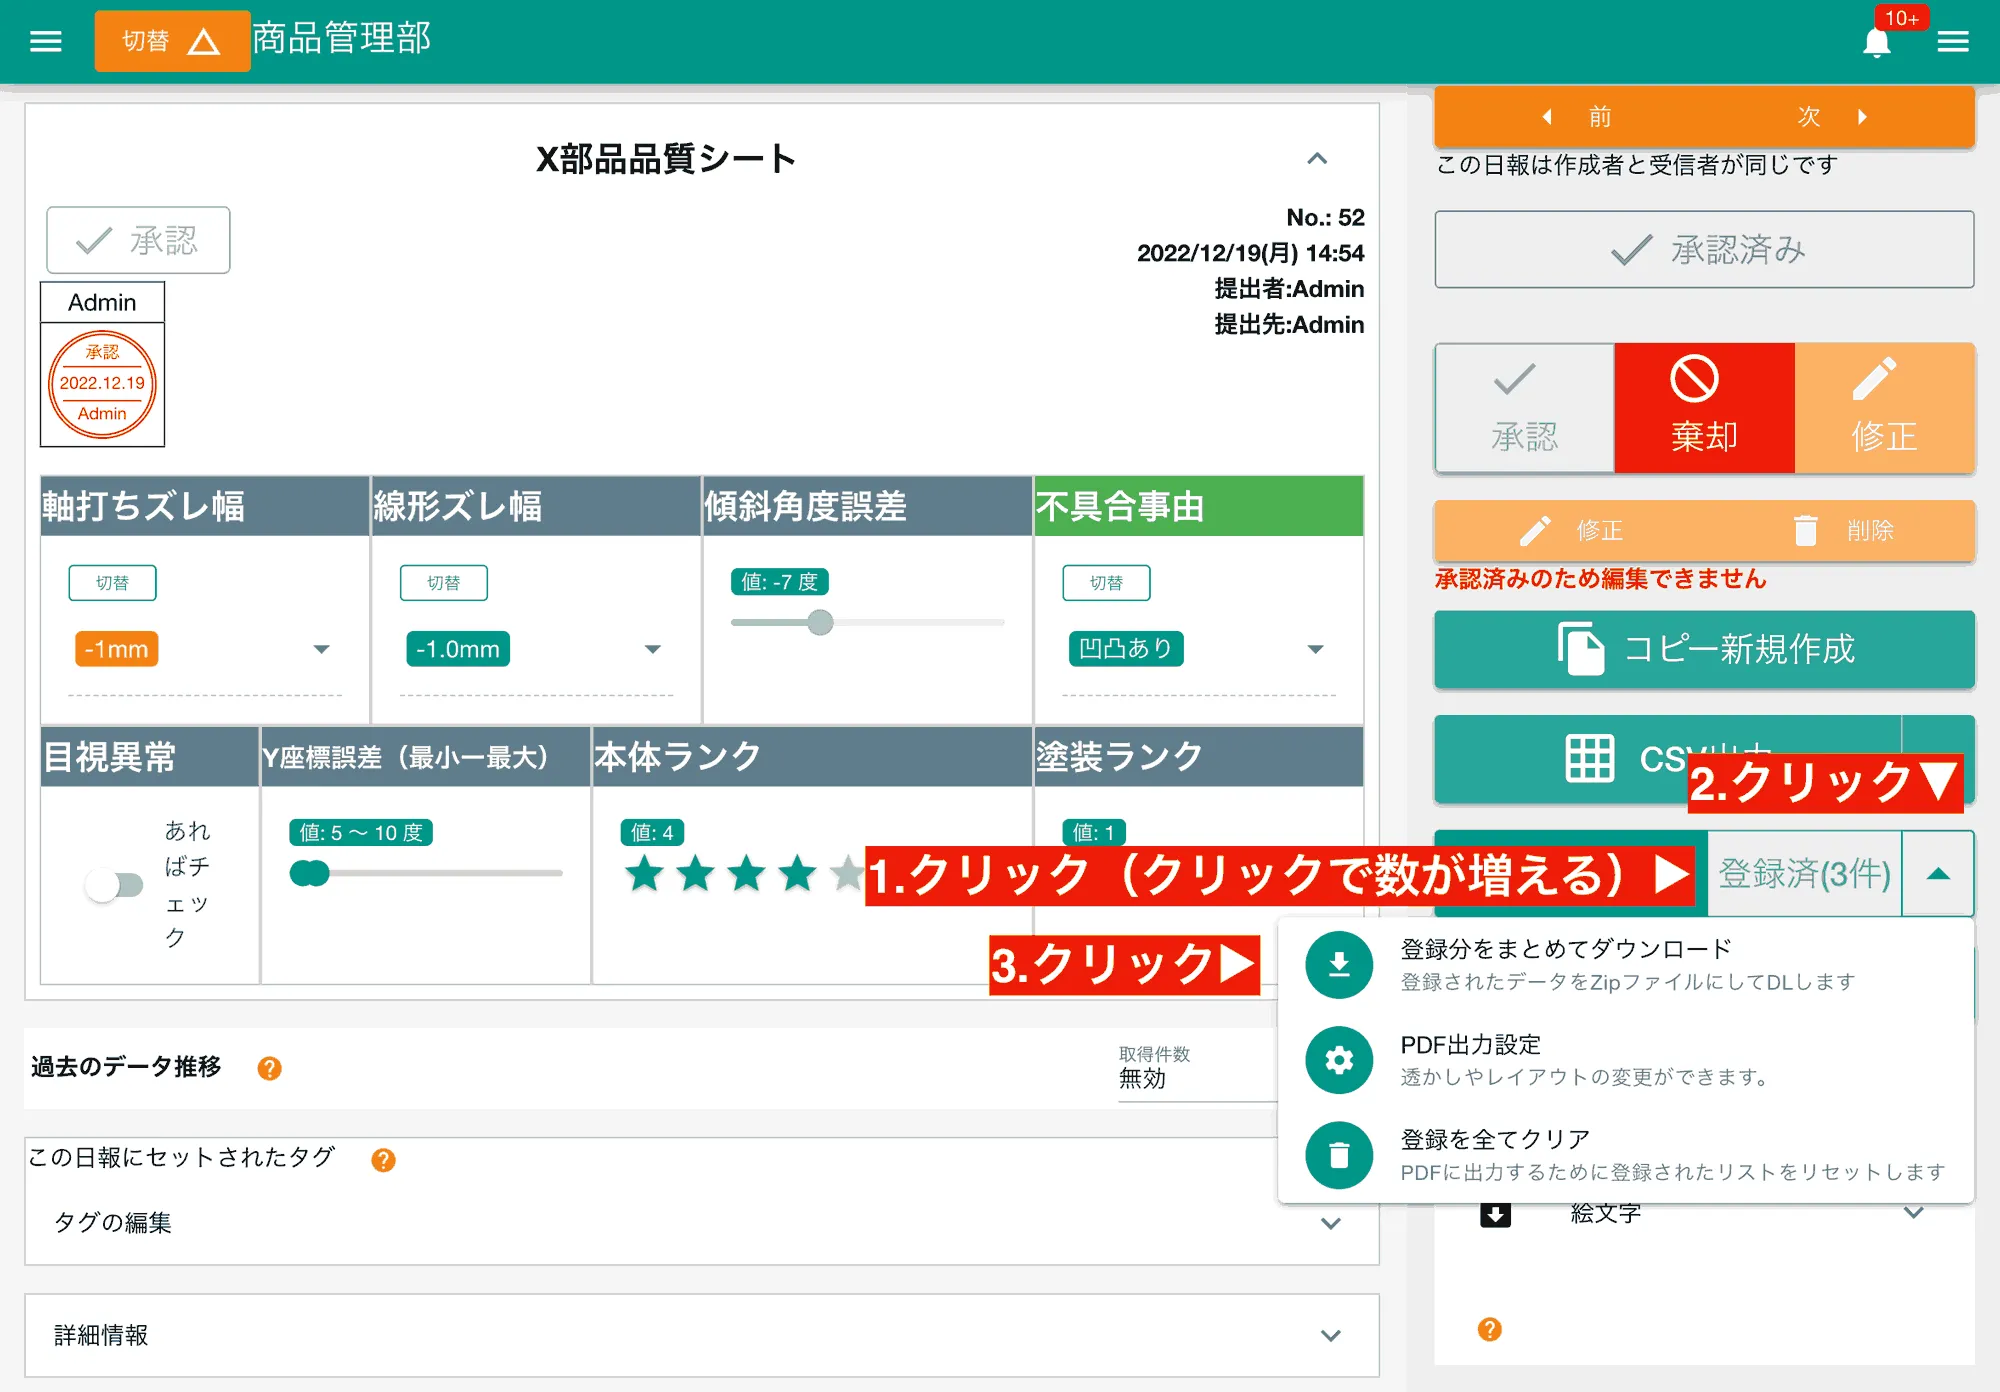This screenshot has width=2000, height=1392.
Task: Click the trash icon for 登録を全てクリア
Action: (x=1338, y=1154)
